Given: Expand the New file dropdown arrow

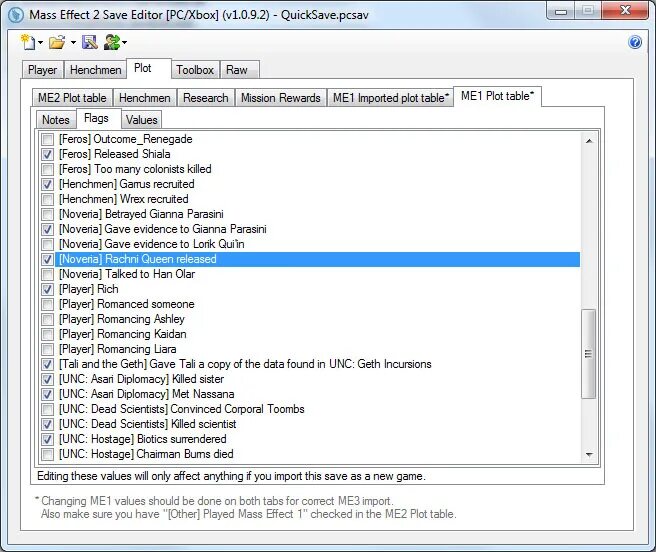Looking at the screenshot, I should (40, 42).
